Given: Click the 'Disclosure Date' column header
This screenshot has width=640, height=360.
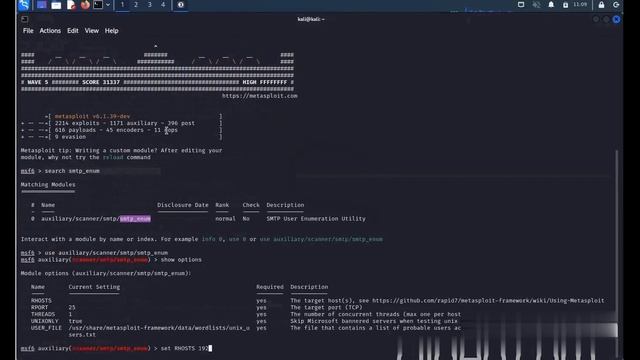Looking at the screenshot, I should (x=182, y=205).
